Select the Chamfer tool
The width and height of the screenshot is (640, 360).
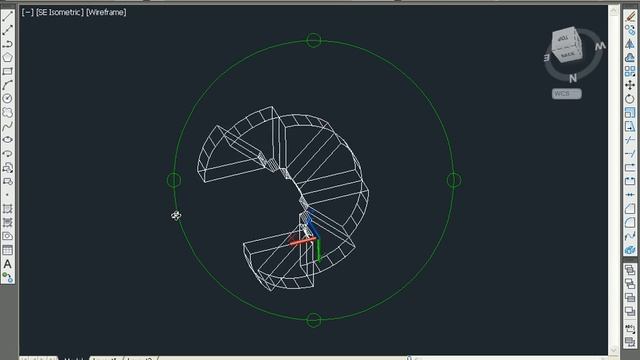(630, 209)
